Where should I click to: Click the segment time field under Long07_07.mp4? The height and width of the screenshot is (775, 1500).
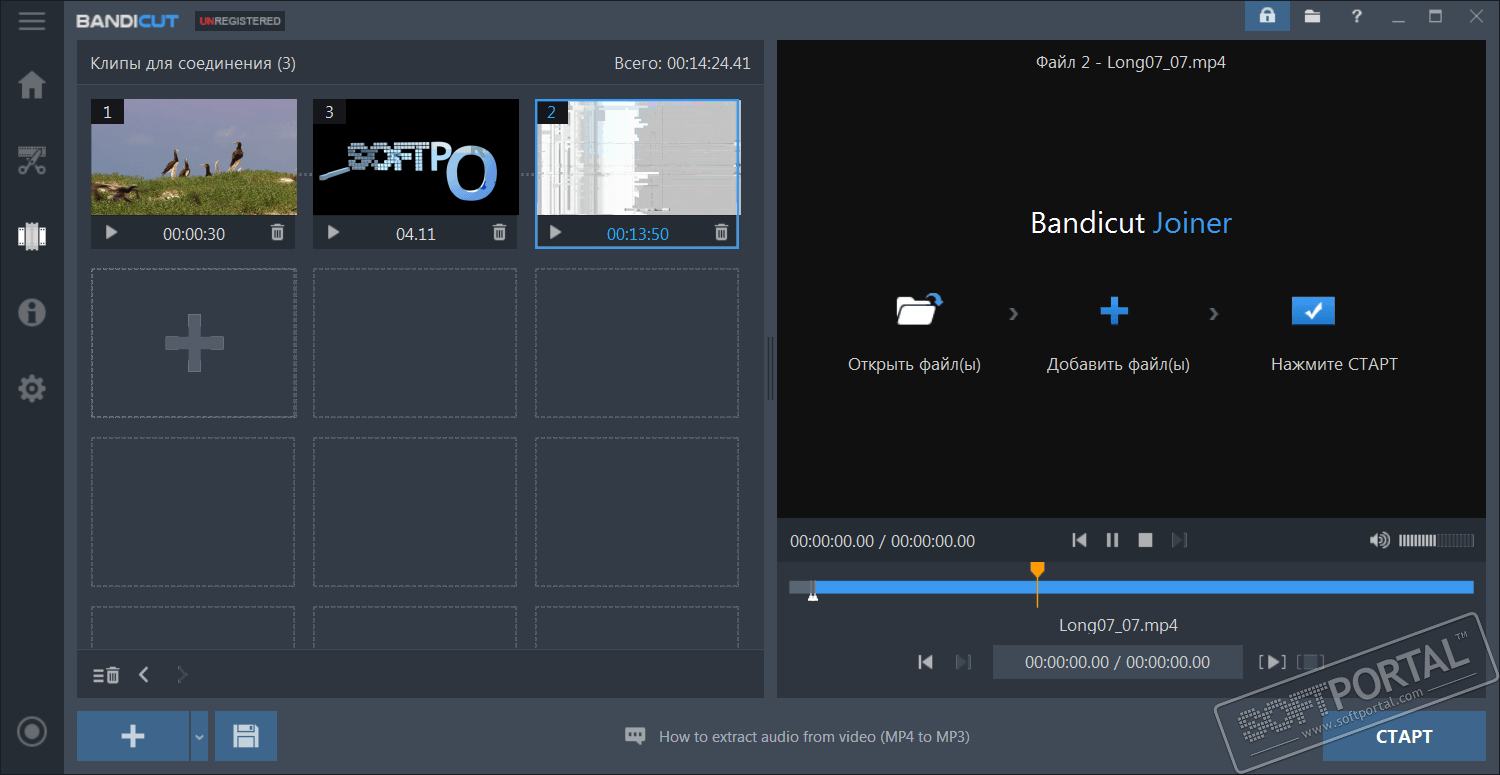pyautogui.click(x=1117, y=662)
